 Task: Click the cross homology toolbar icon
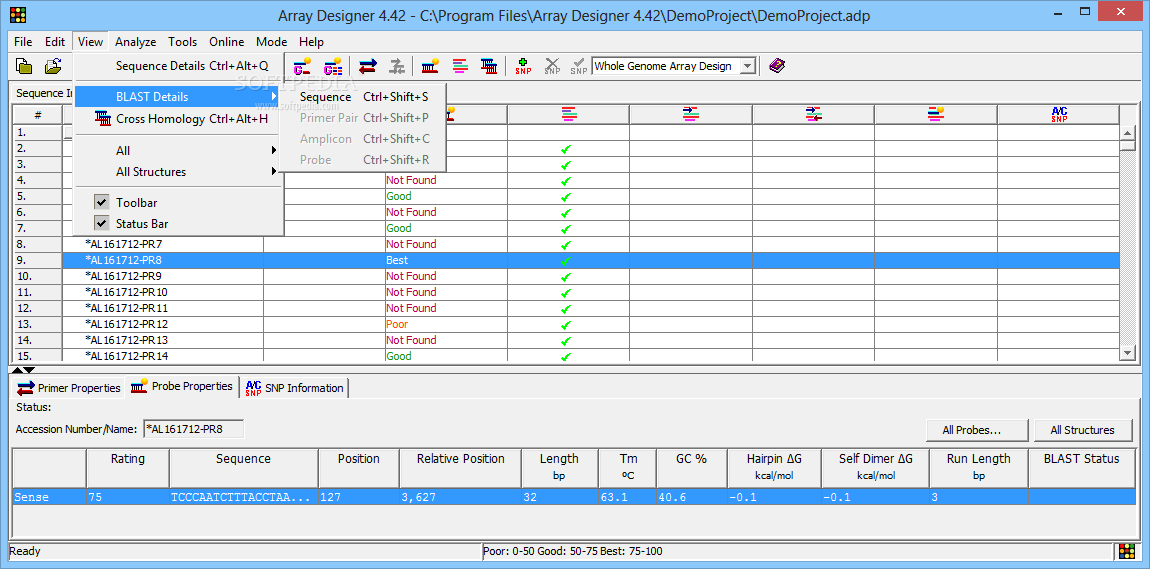click(489, 66)
